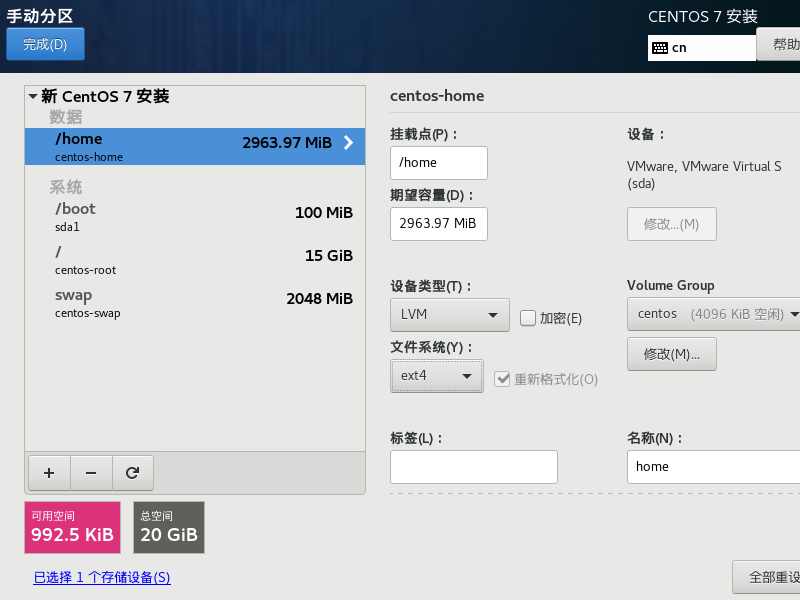Click the 100 MiB boot size value
The image size is (800, 600).
(324, 213)
